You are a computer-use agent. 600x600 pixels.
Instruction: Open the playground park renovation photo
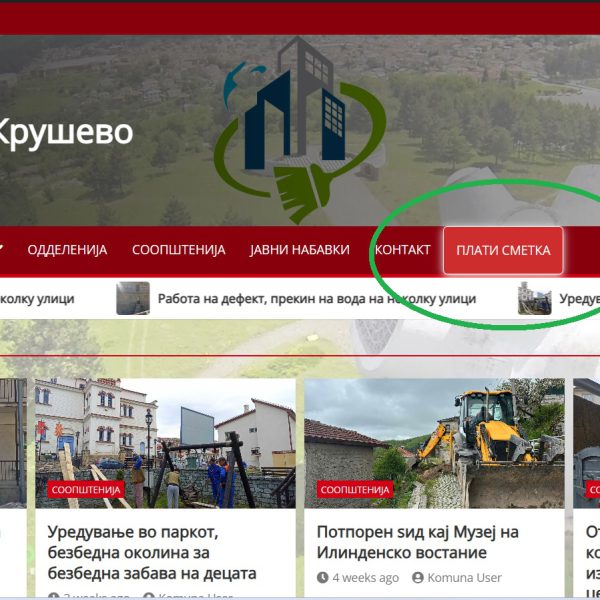click(165, 443)
